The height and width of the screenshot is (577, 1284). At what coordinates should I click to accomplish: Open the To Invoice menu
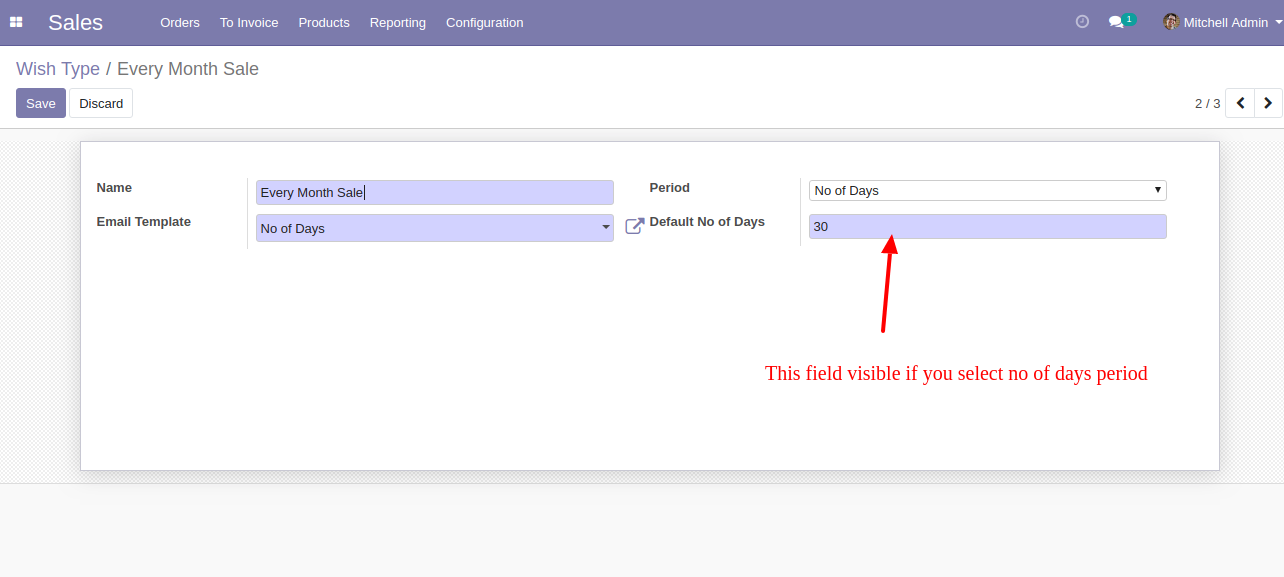coord(249,22)
